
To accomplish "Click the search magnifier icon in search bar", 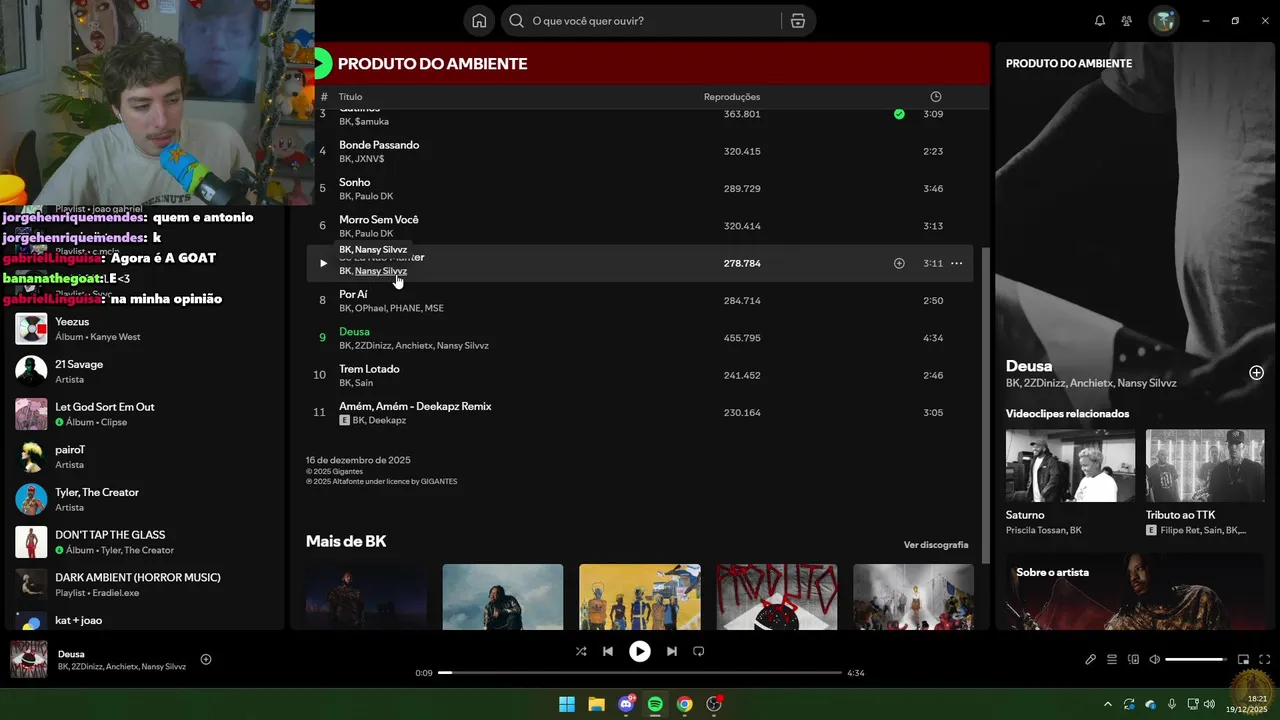I will [x=516, y=21].
